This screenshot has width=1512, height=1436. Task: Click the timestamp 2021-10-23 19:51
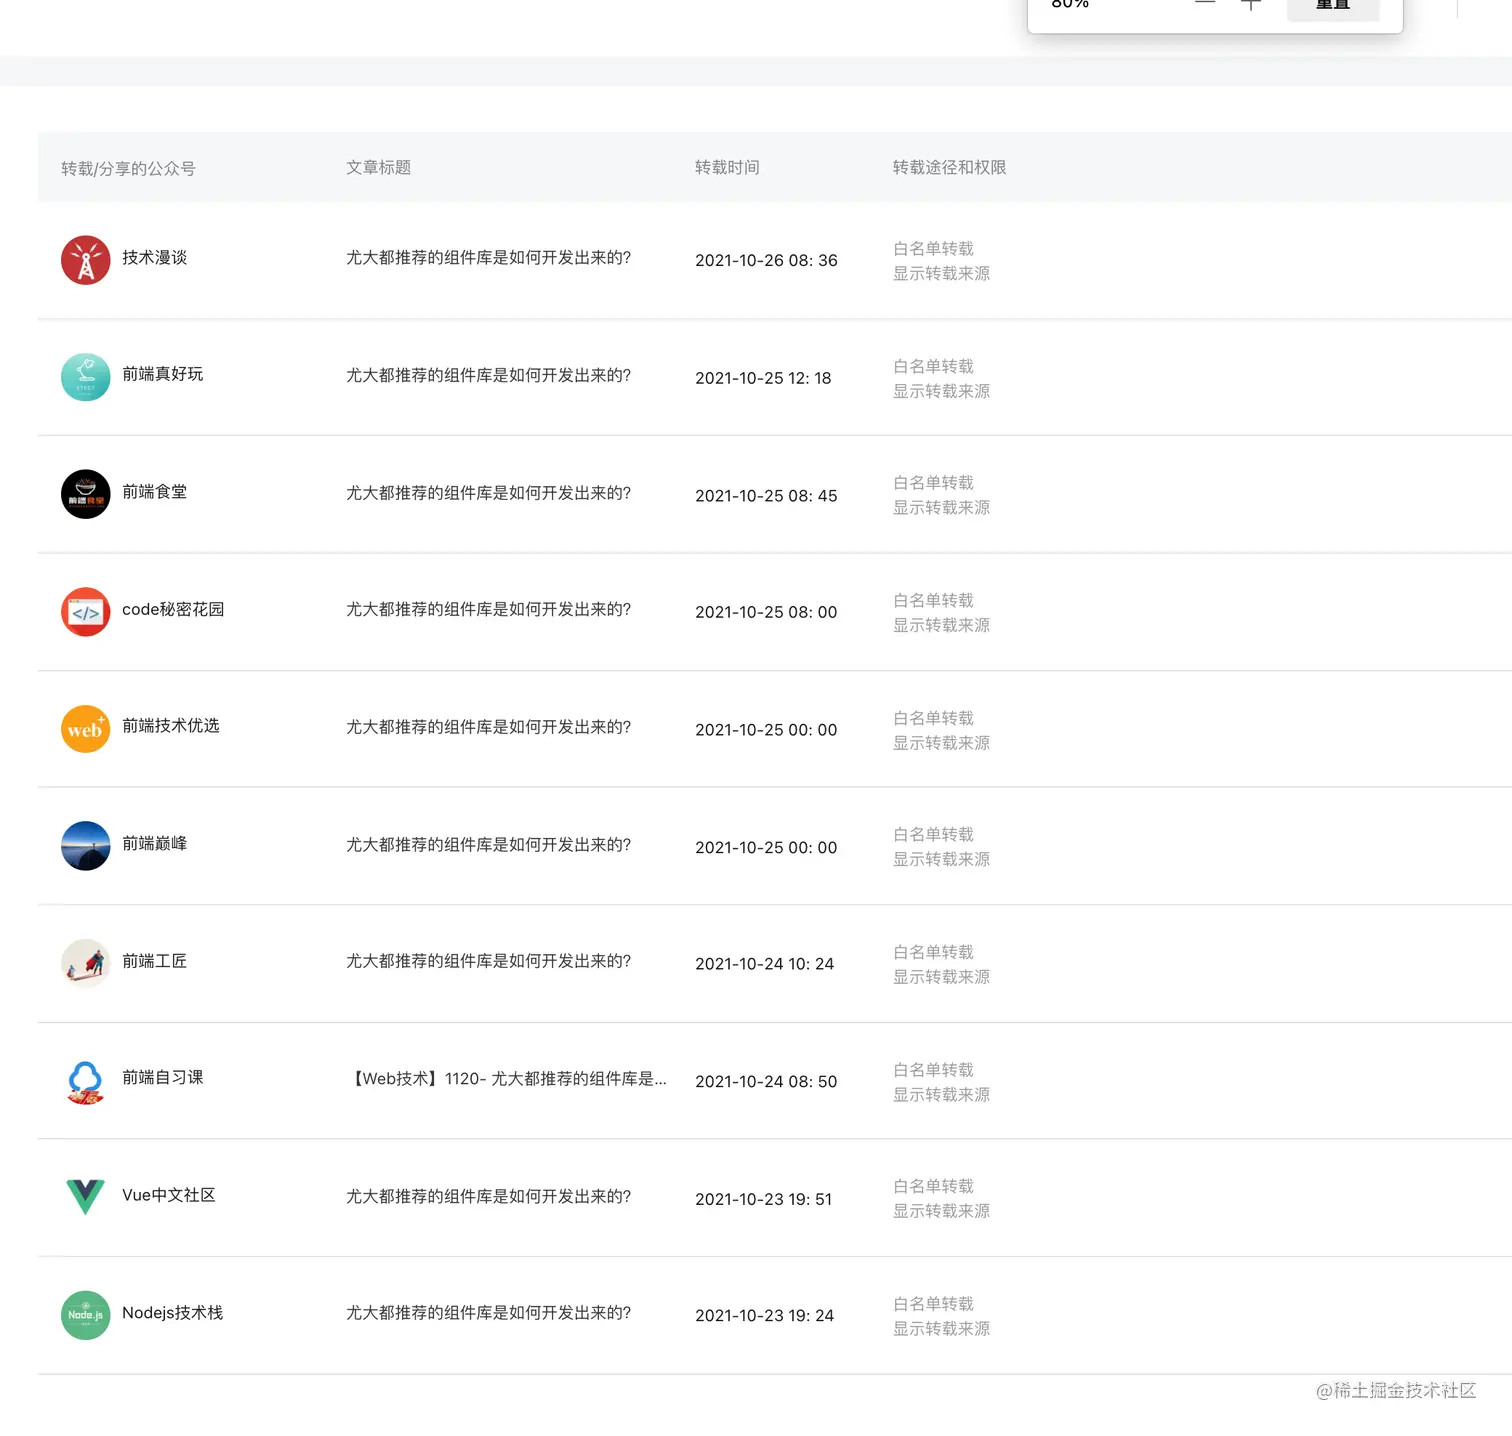click(763, 1199)
